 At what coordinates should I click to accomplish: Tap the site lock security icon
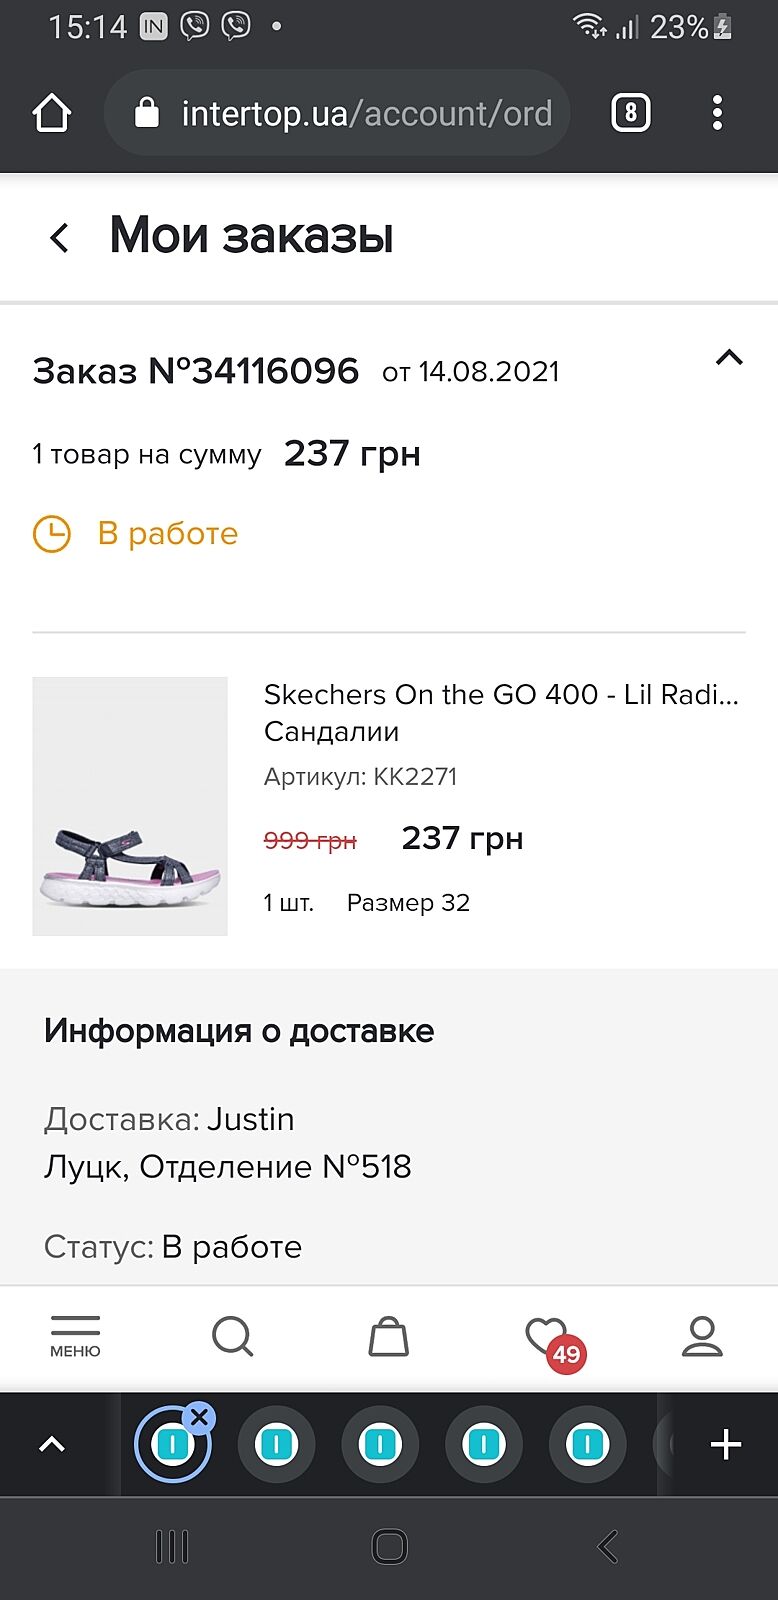(147, 113)
